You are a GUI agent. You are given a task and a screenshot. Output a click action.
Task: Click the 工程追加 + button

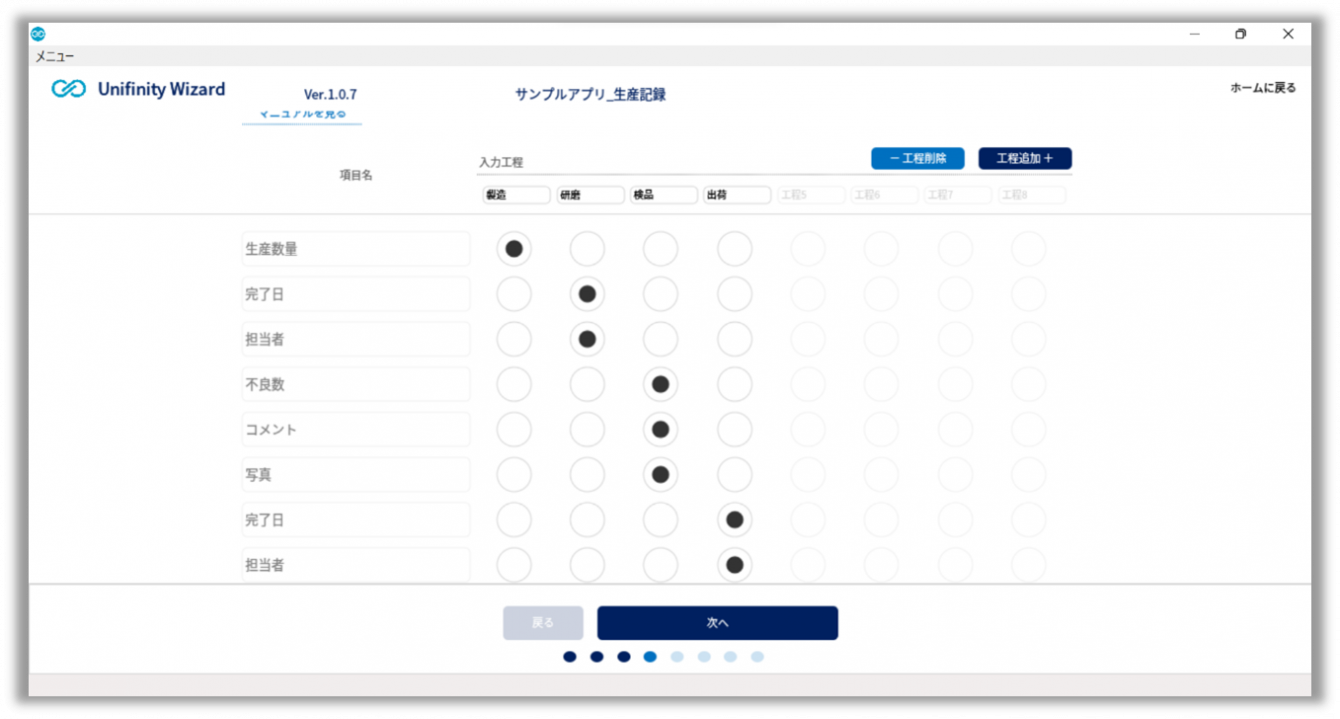1024,159
